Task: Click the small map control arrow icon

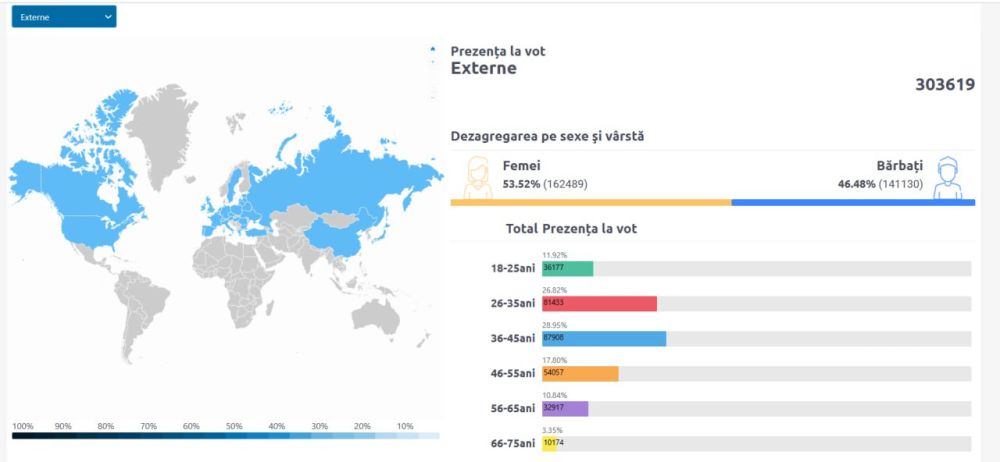Action: pos(432,49)
